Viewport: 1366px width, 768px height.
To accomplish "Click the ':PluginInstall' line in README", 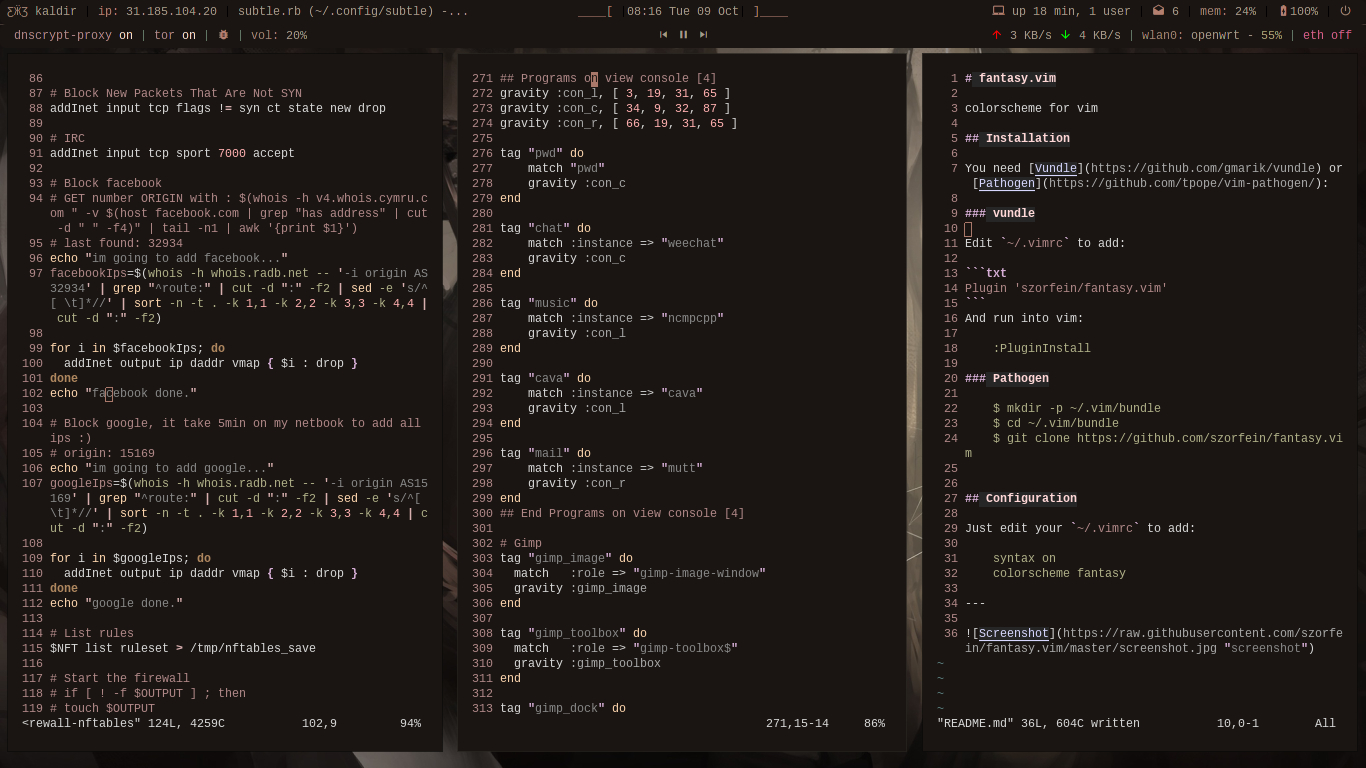I will point(1042,348).
